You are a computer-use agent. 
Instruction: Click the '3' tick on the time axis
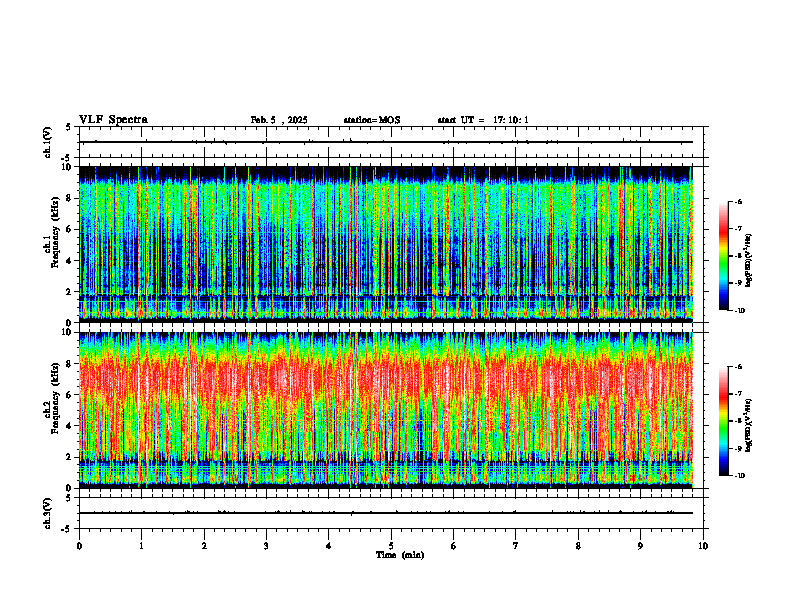coord(266,546)
